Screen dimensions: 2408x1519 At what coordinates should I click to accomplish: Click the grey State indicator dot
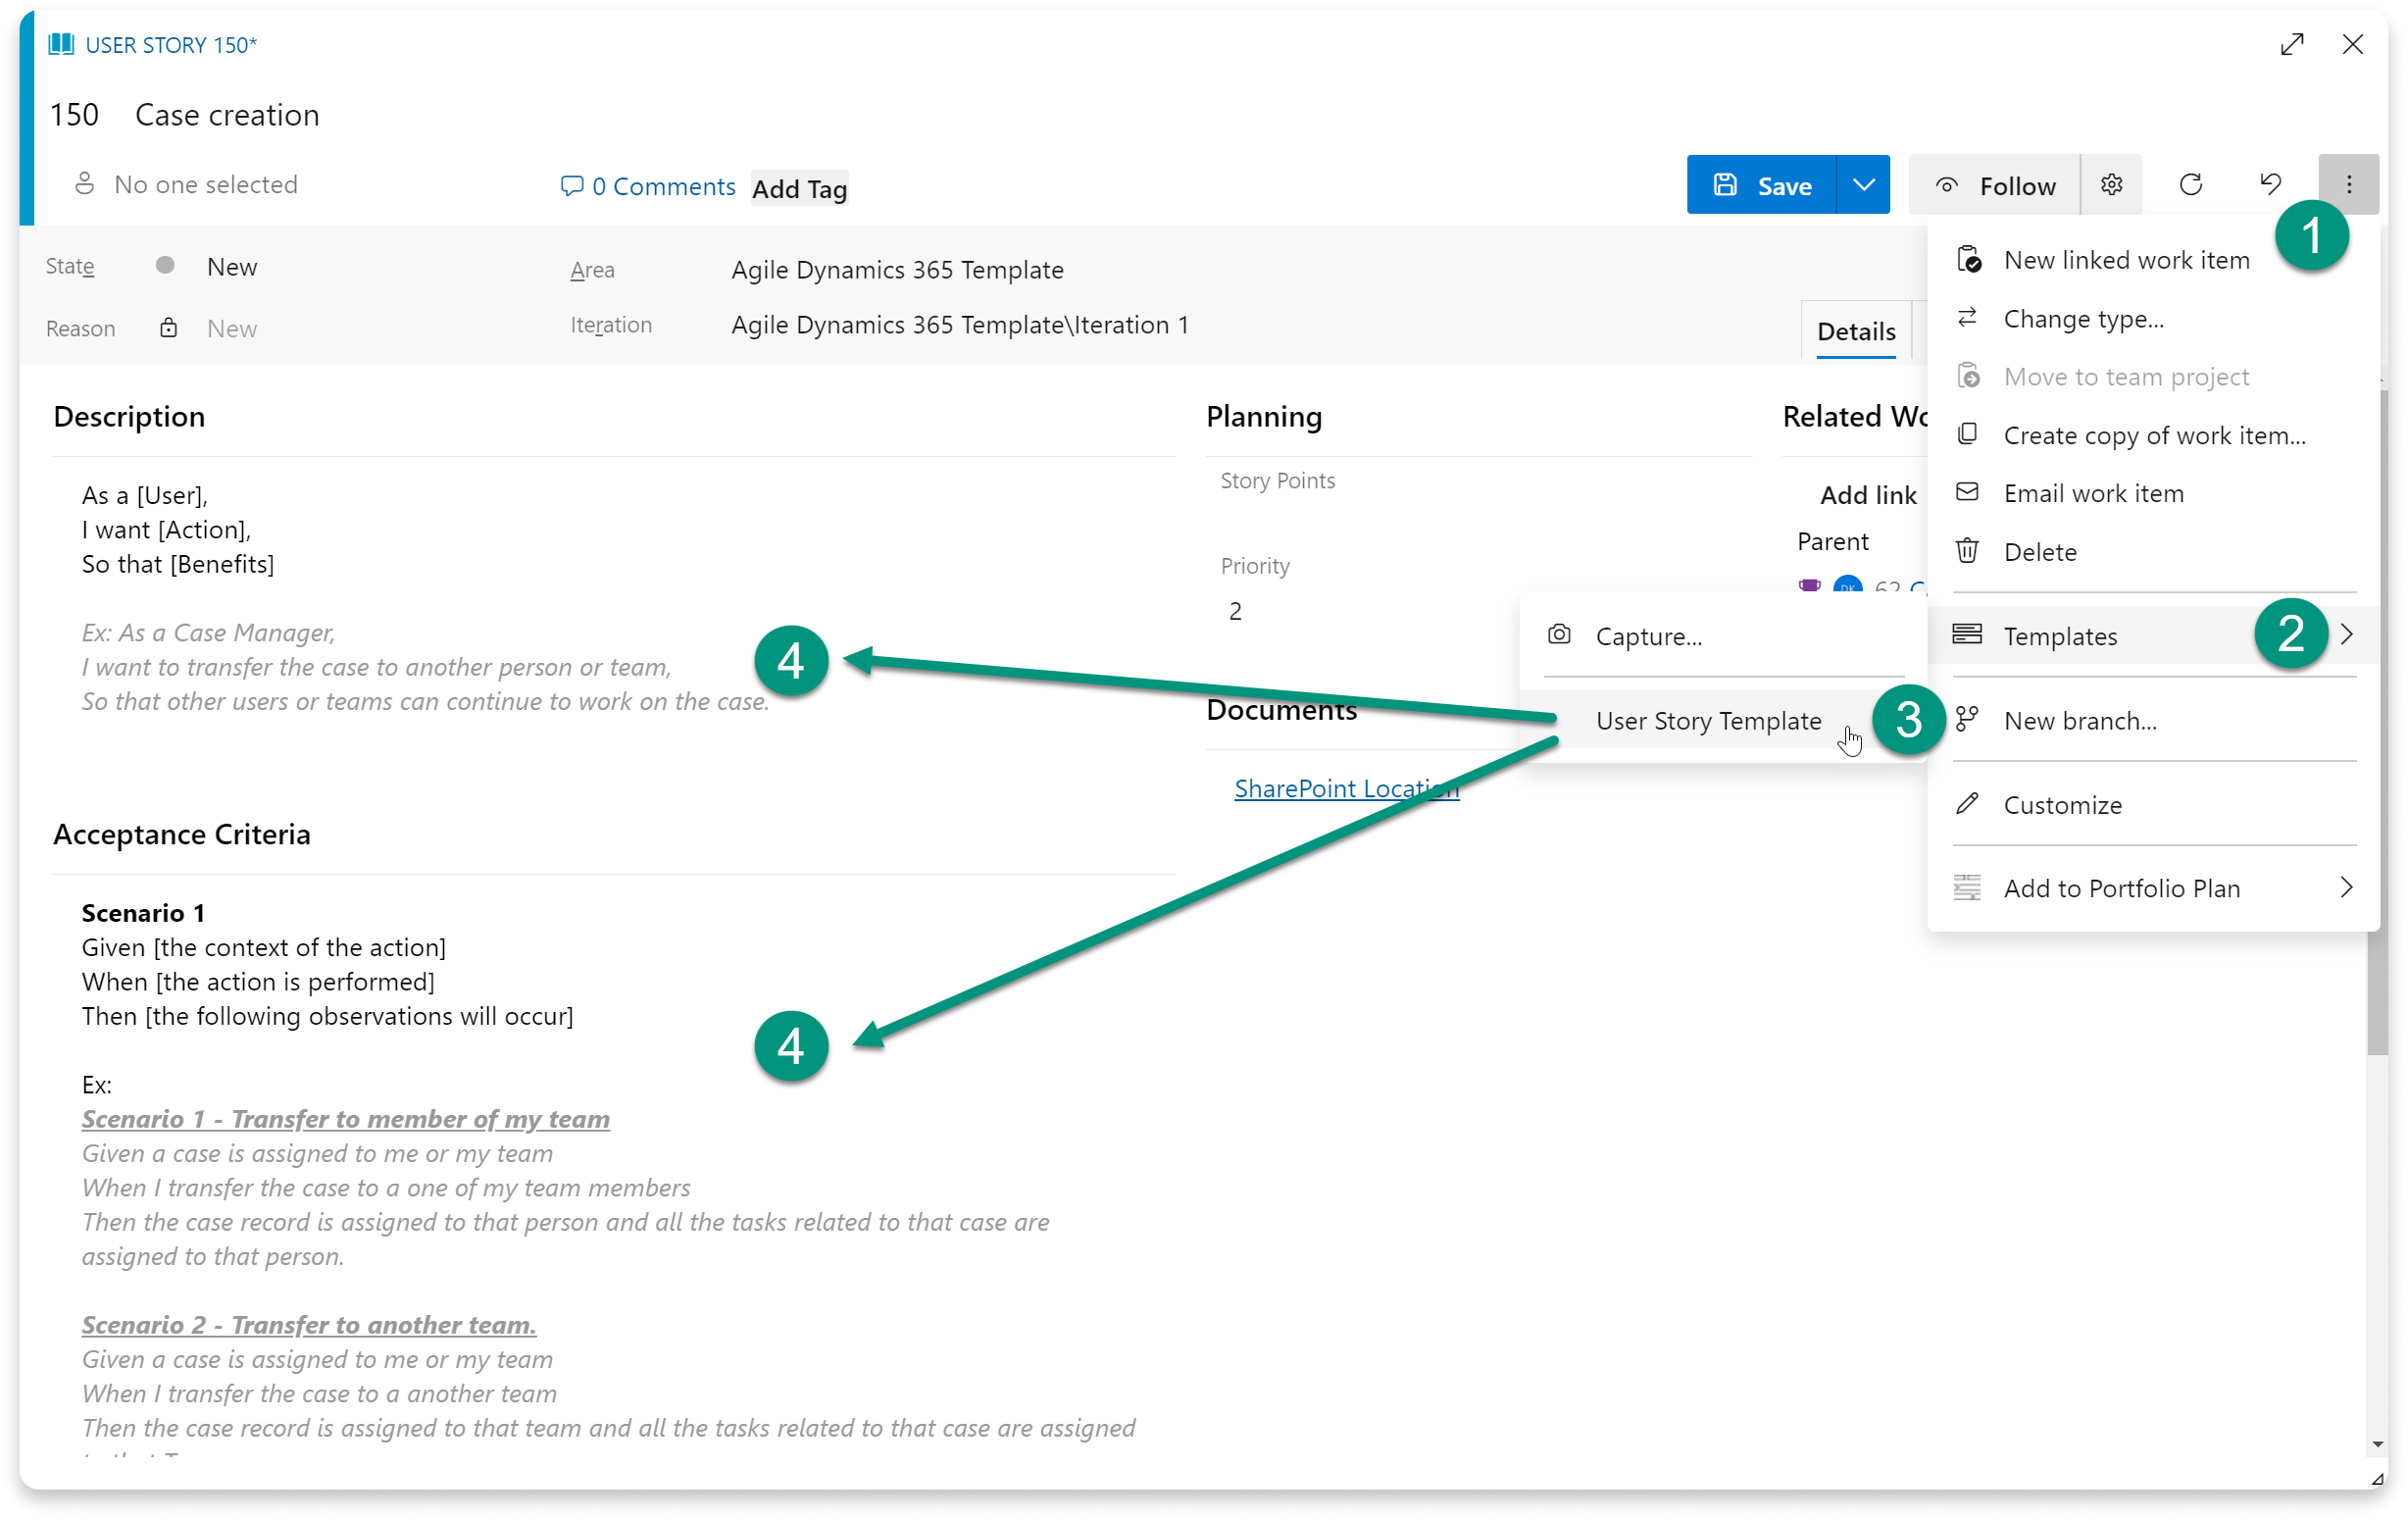coord(165,265)
